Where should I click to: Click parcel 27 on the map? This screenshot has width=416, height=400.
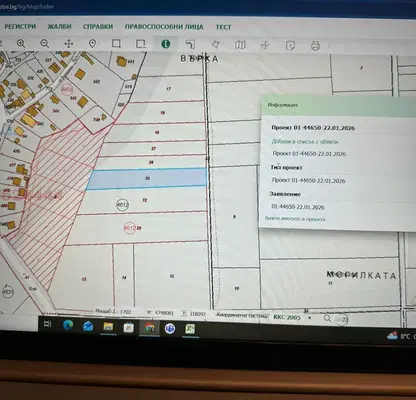[153, 148]
